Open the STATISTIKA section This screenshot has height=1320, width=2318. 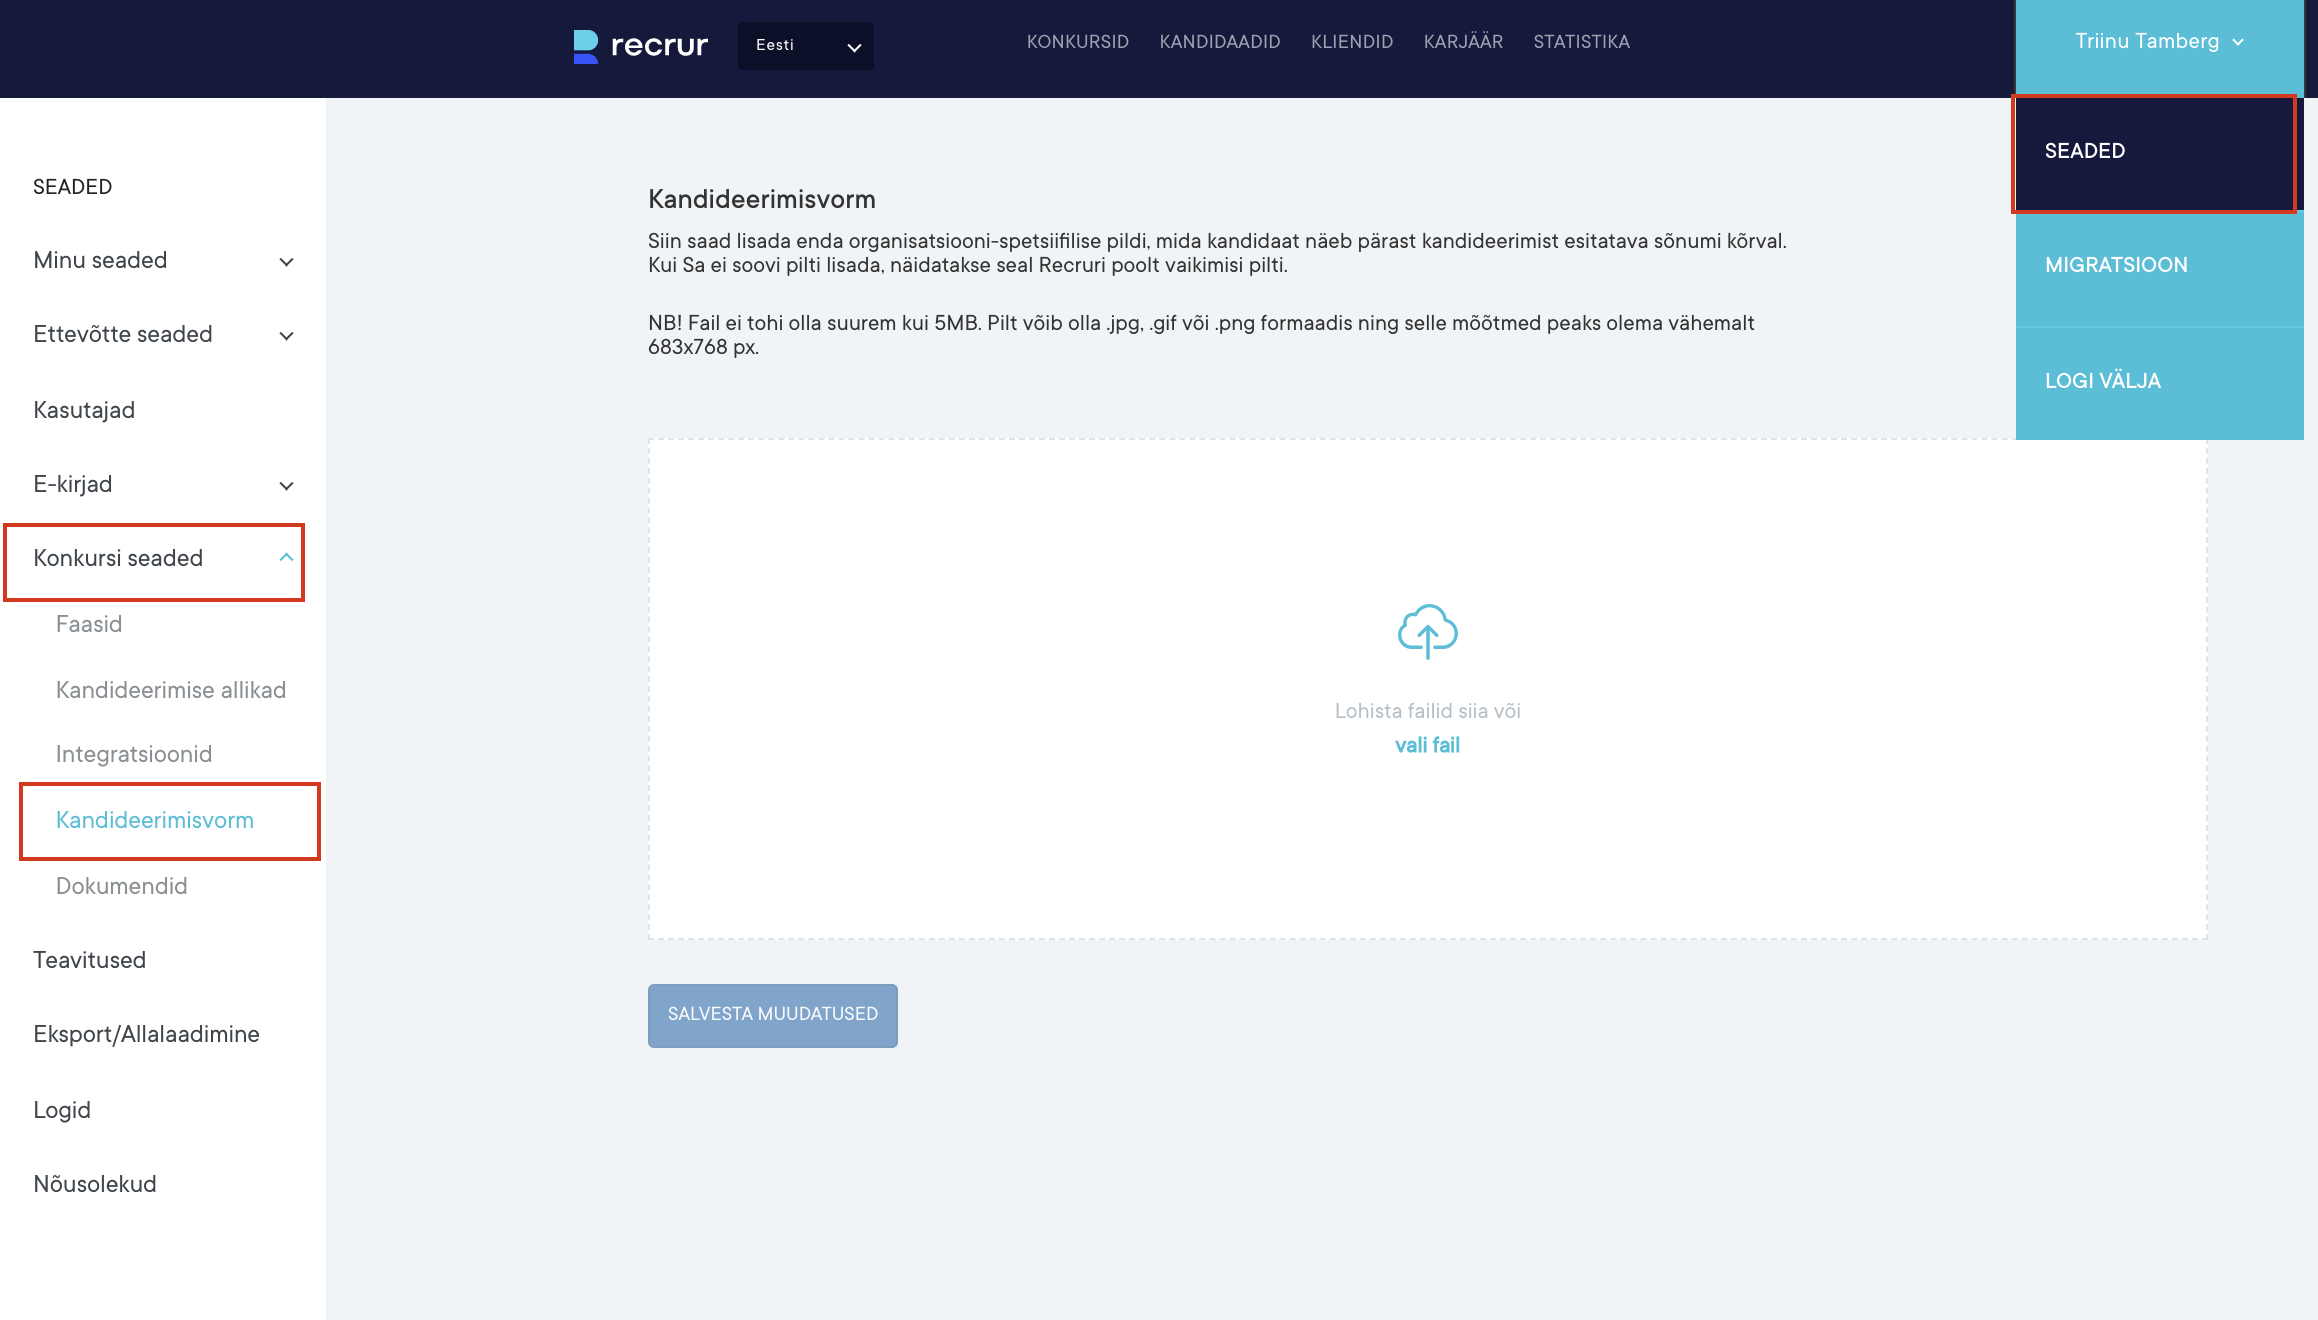pos(1581,42)
